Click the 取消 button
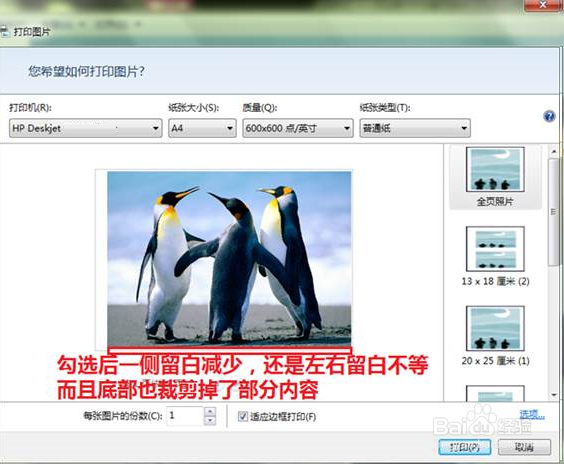 [524, 447]
